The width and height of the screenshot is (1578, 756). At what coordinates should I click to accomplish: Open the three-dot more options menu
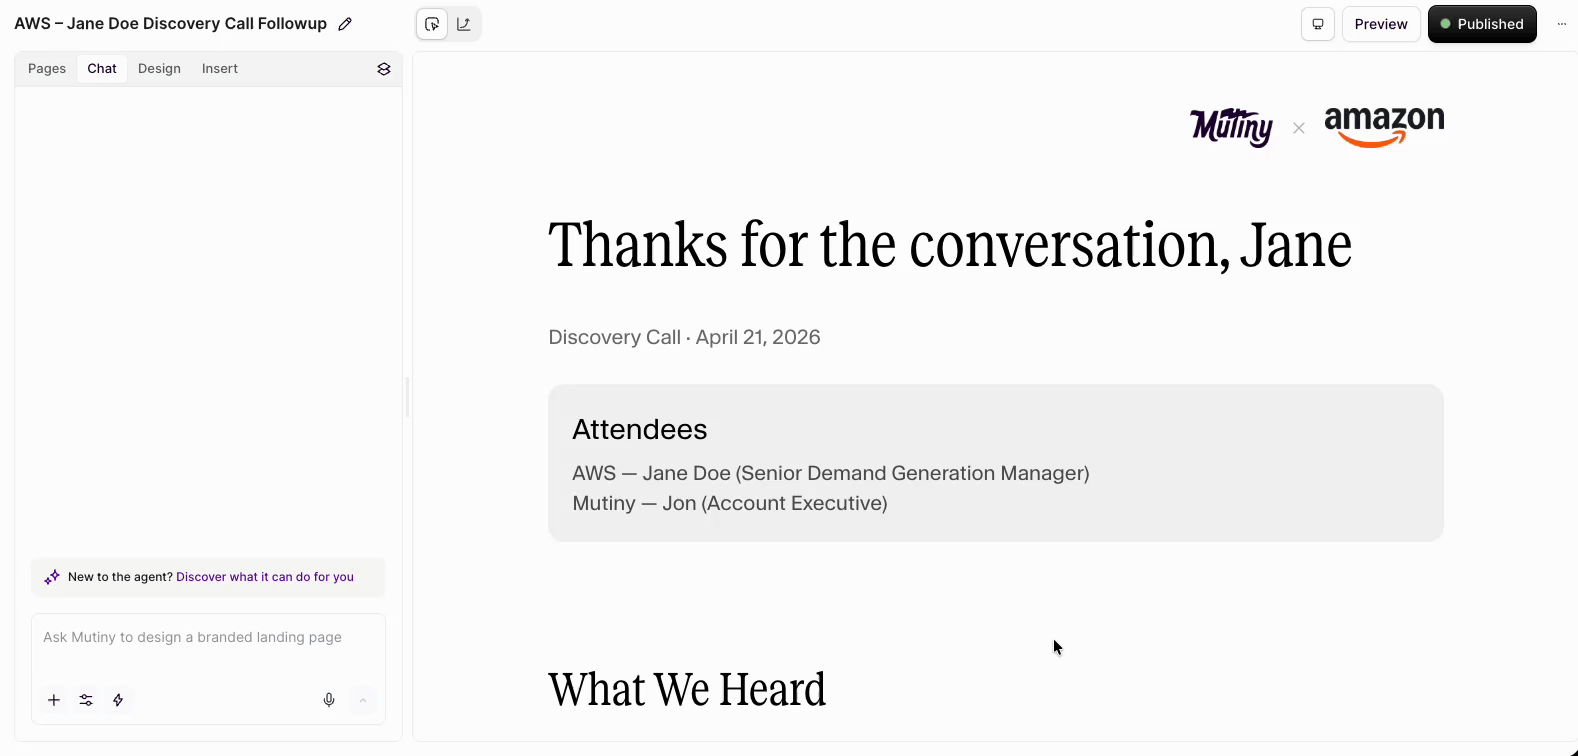click(x=1561, y=24)
